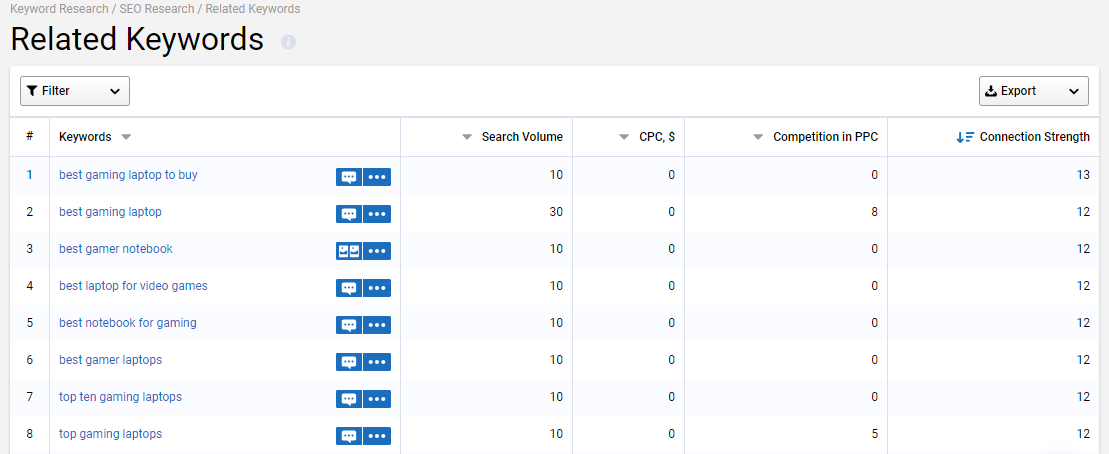1109x454 pixels.
Task: Expand the Competition in PPC column arrow
Action: point(758,137)
